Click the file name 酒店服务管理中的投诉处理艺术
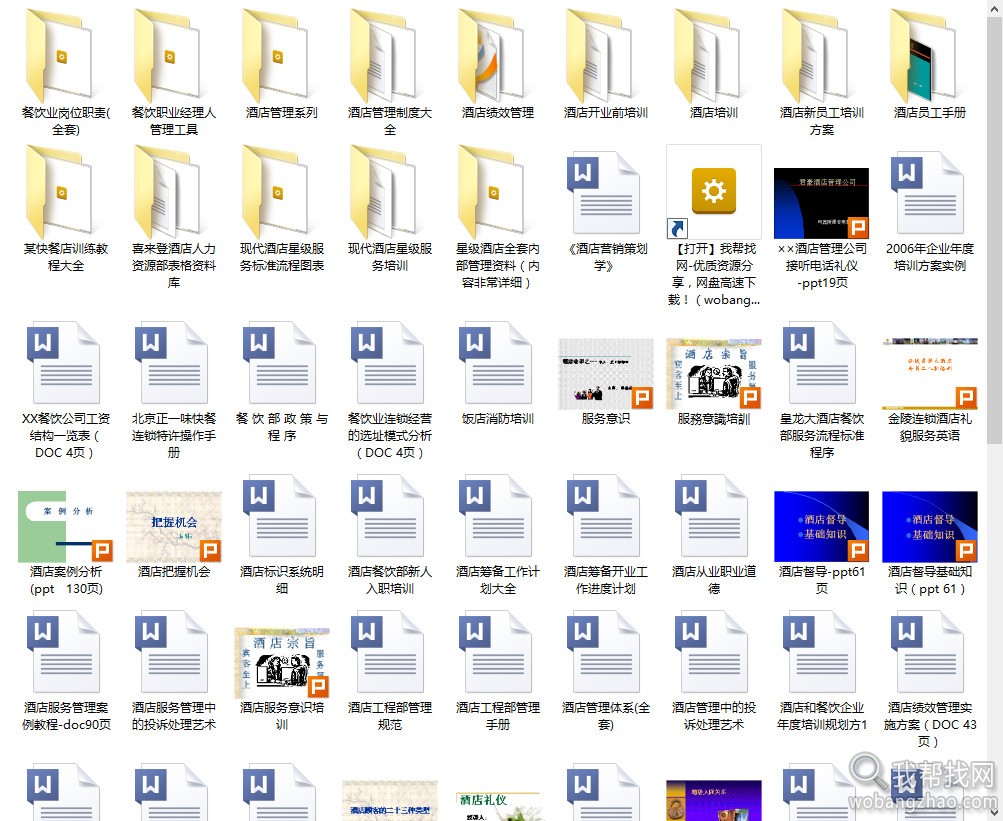 (x=173, y=716)
